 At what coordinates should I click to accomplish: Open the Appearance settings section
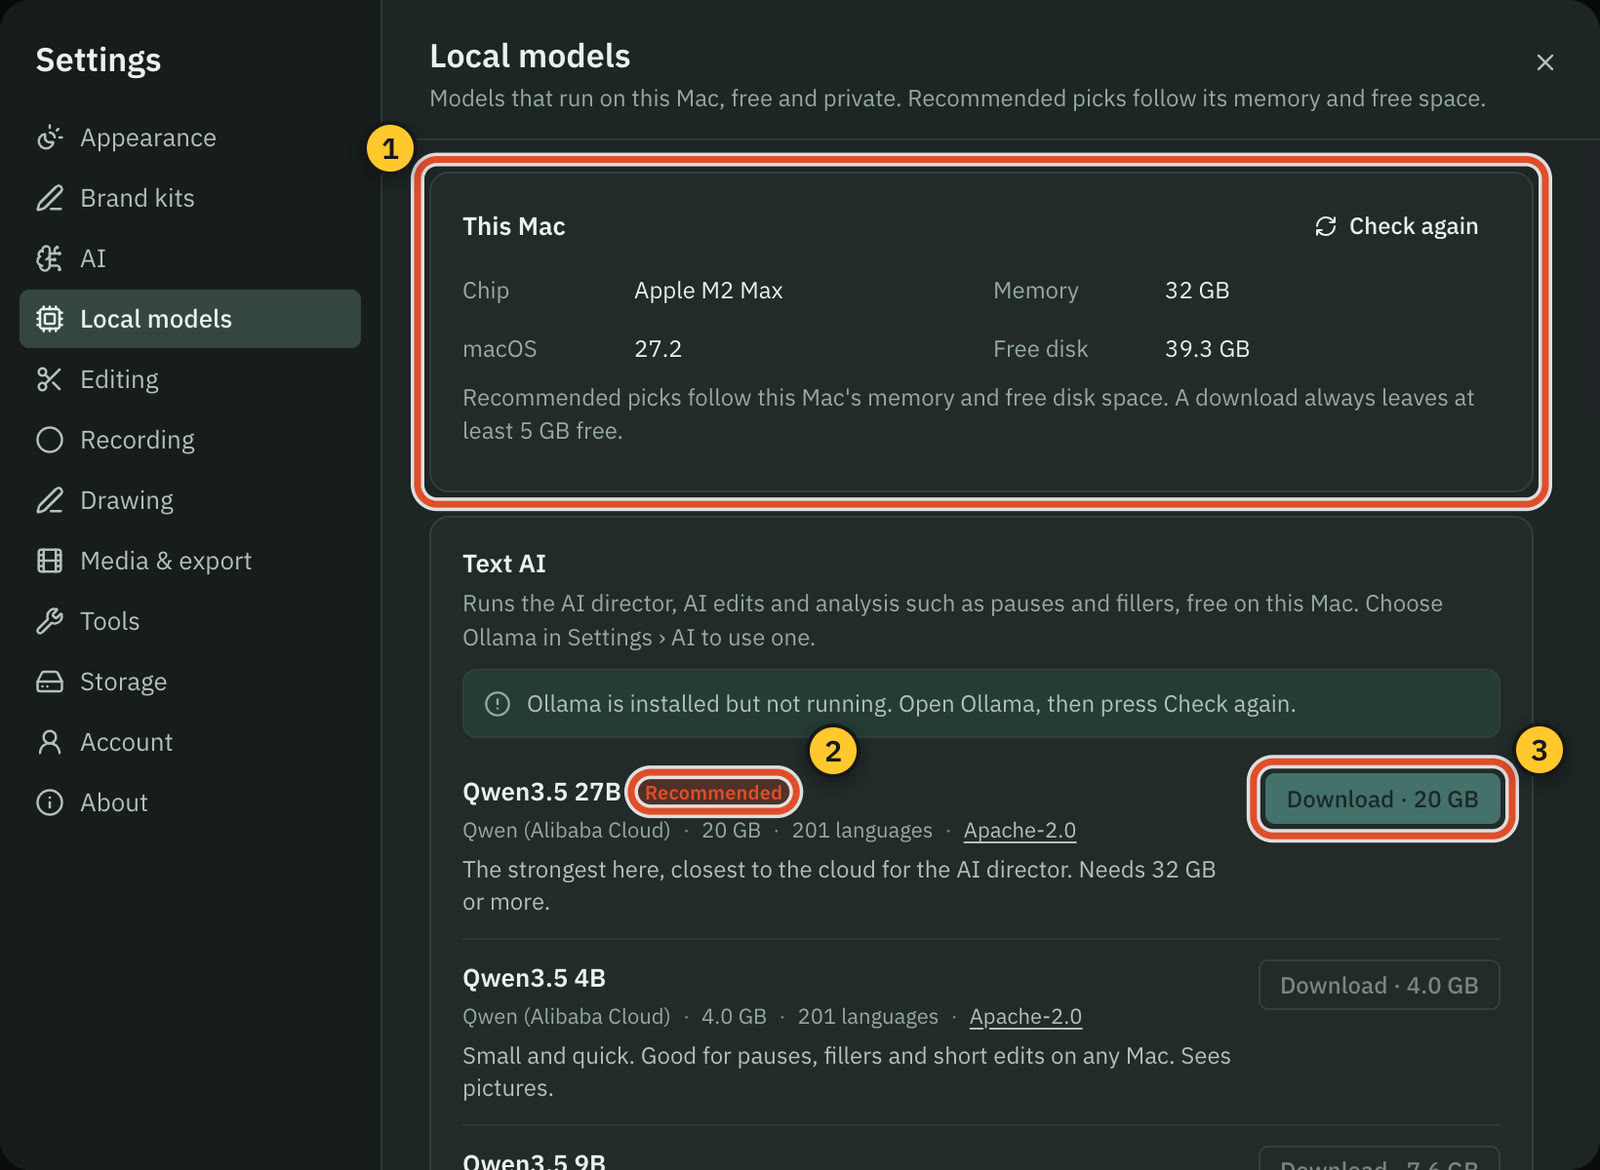coord(190,138)
